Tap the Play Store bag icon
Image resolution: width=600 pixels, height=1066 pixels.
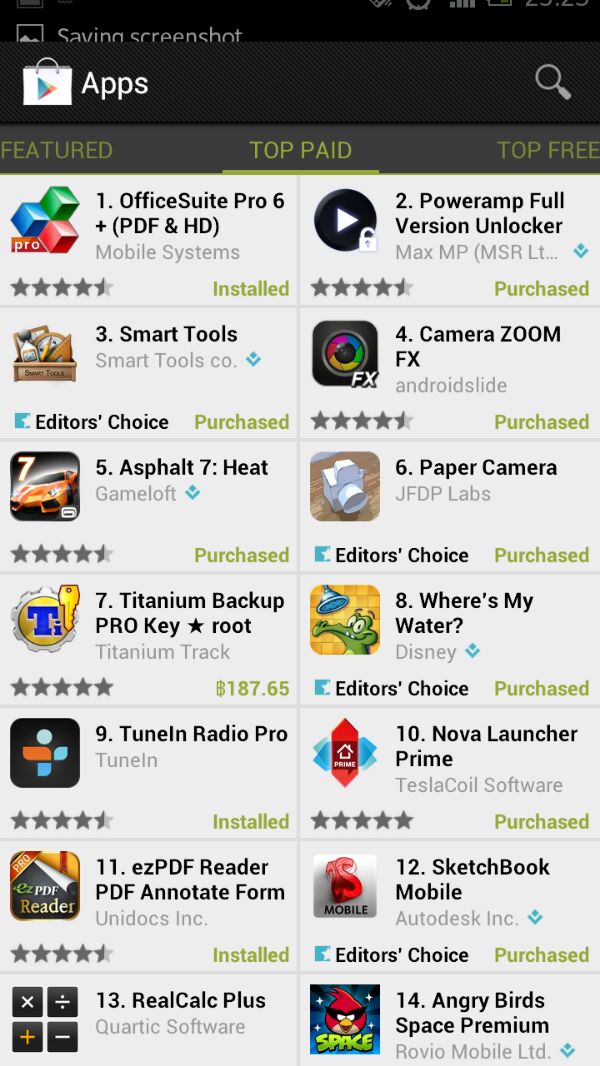(47, 82)
